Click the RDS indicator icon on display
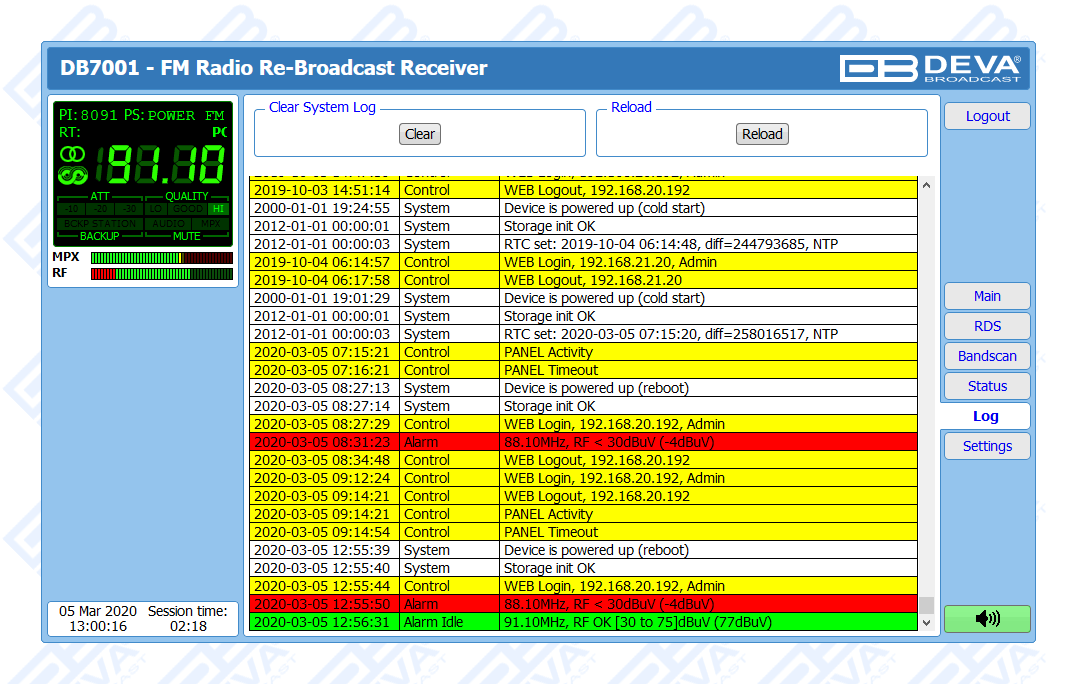The image size is (1077, 684). (x=72, y=176)
